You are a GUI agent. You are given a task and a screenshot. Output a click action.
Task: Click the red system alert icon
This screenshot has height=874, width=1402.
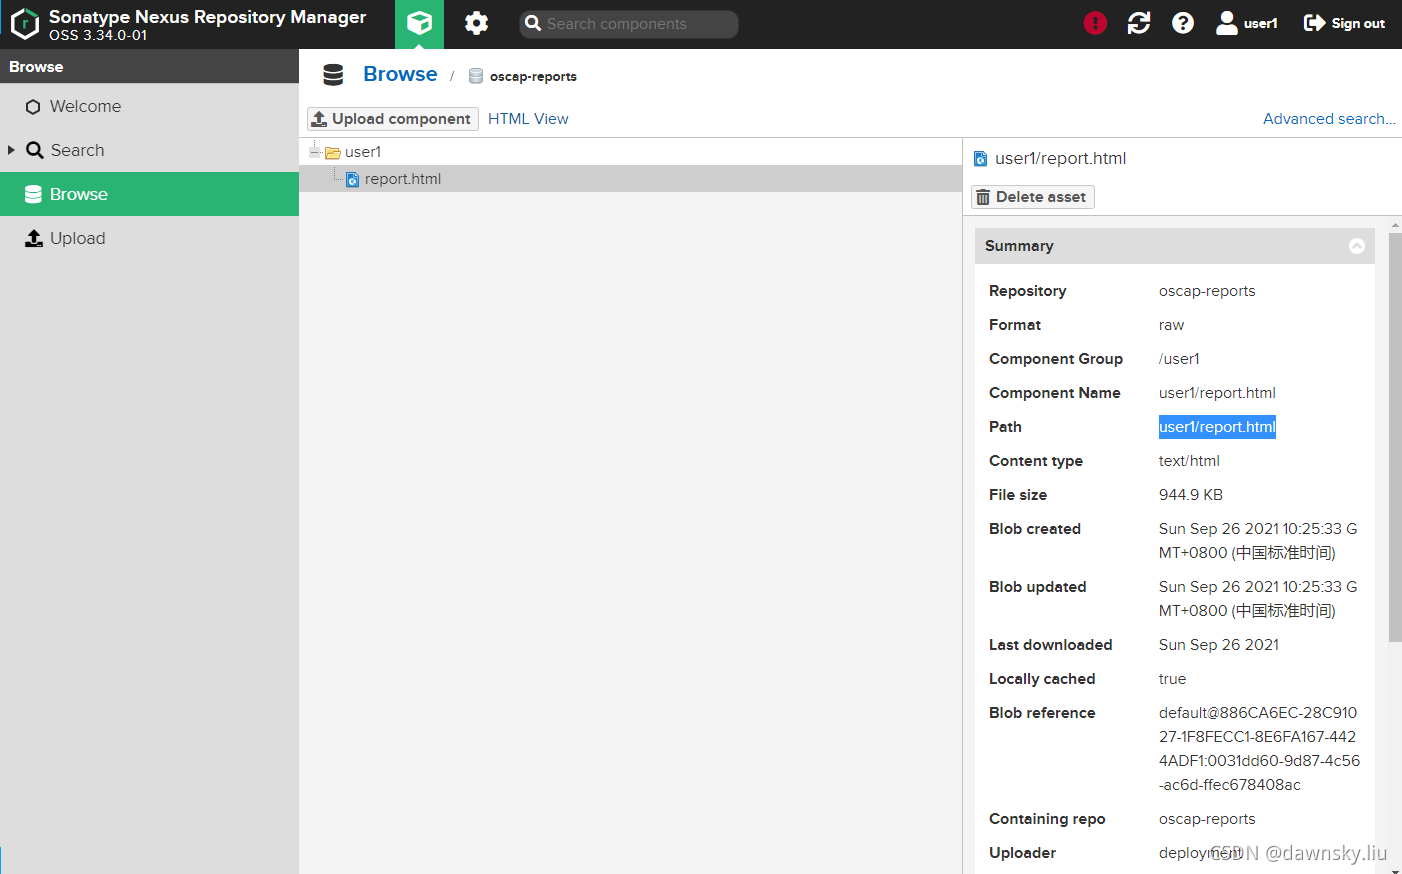pyautogui.click(x=1095, y=23)
